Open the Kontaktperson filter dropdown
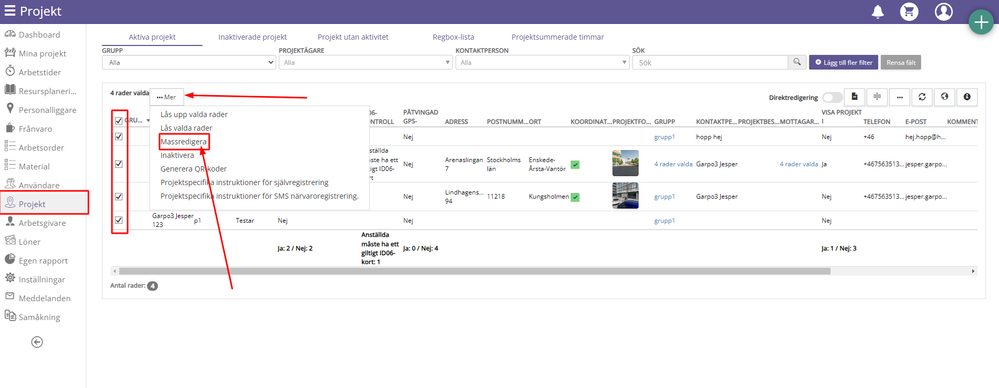The width and height of the screenshot is (999, 388). (x=542, y=62)
